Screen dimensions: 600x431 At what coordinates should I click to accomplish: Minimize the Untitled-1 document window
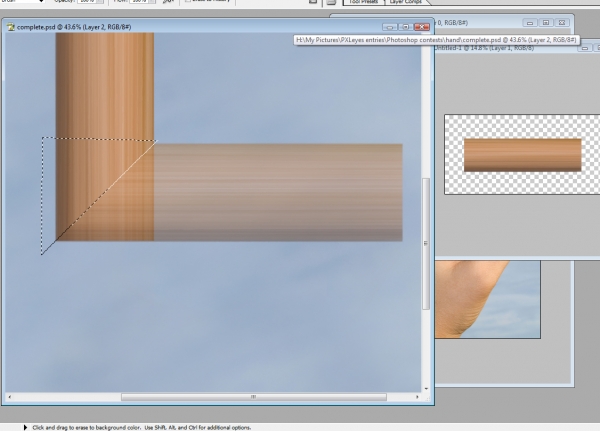click(584, 48)
